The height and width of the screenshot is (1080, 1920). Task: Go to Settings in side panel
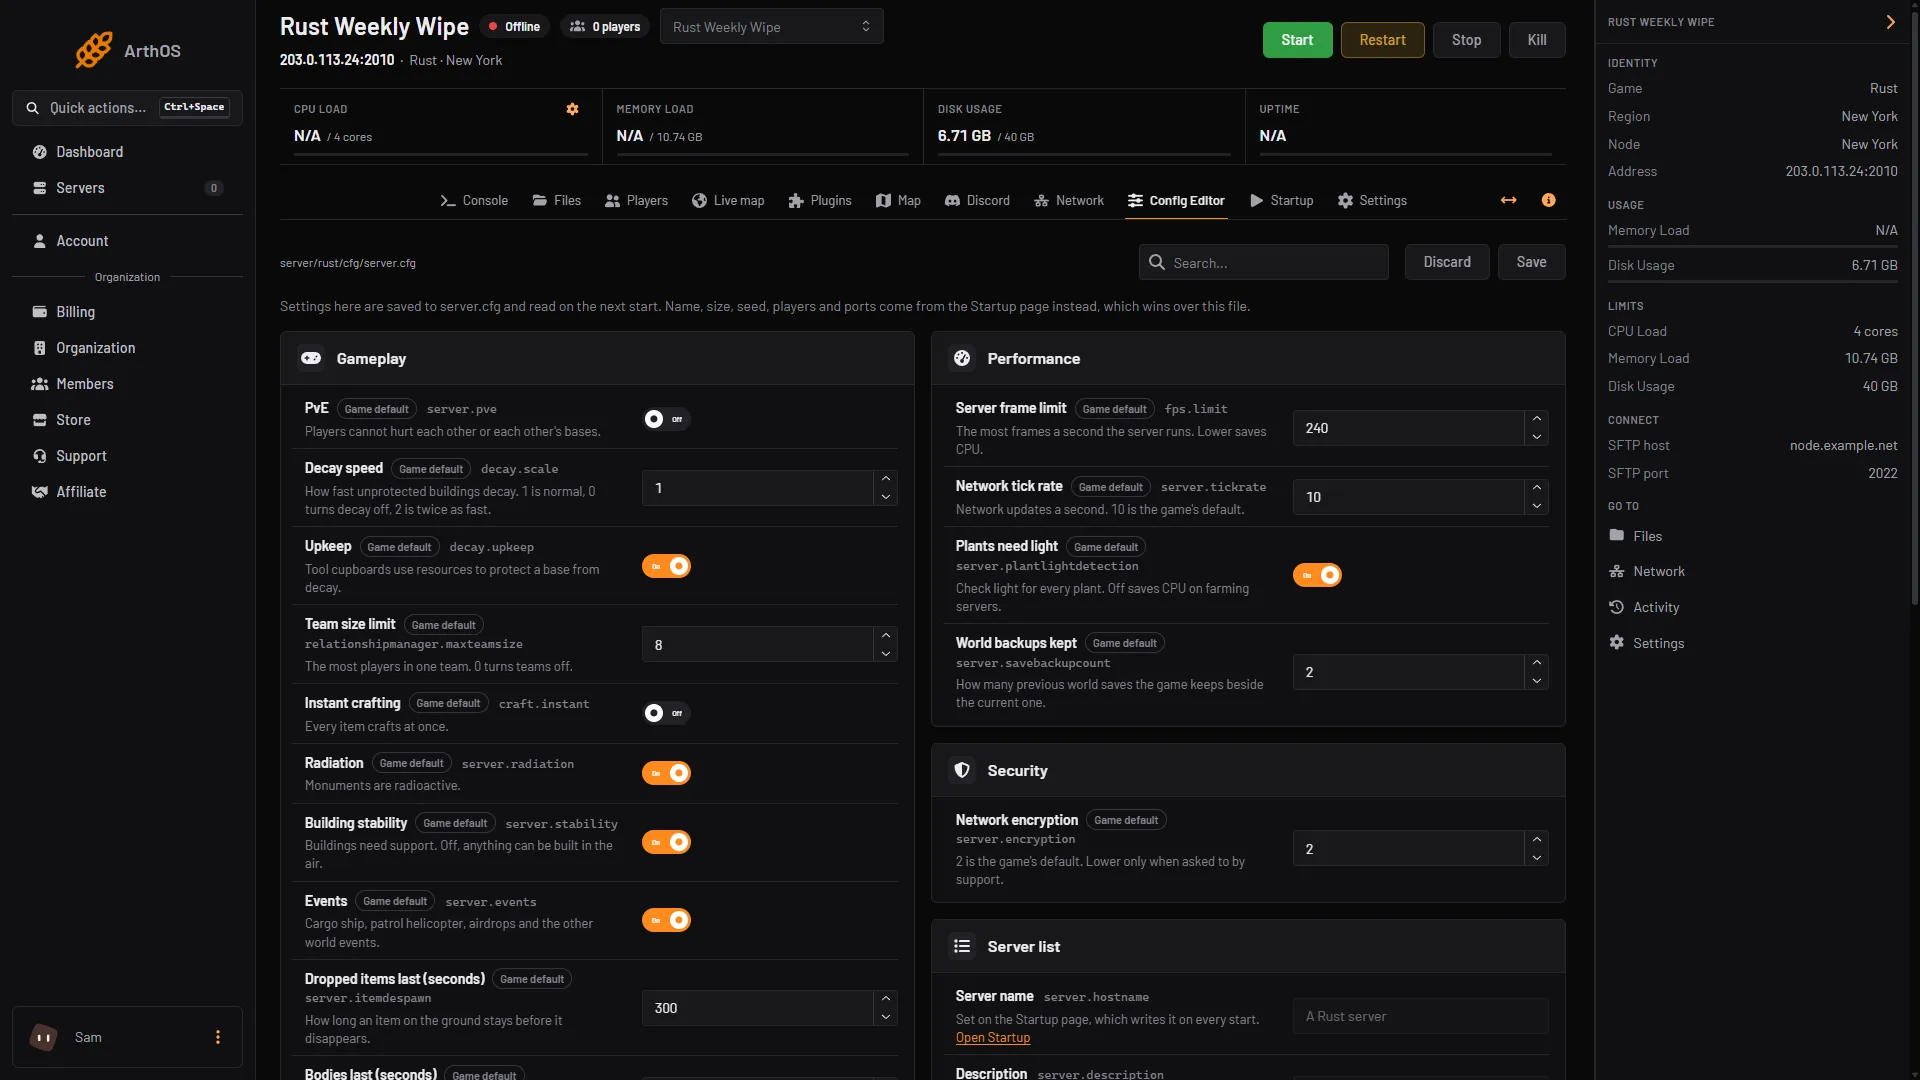(1646, 643)
